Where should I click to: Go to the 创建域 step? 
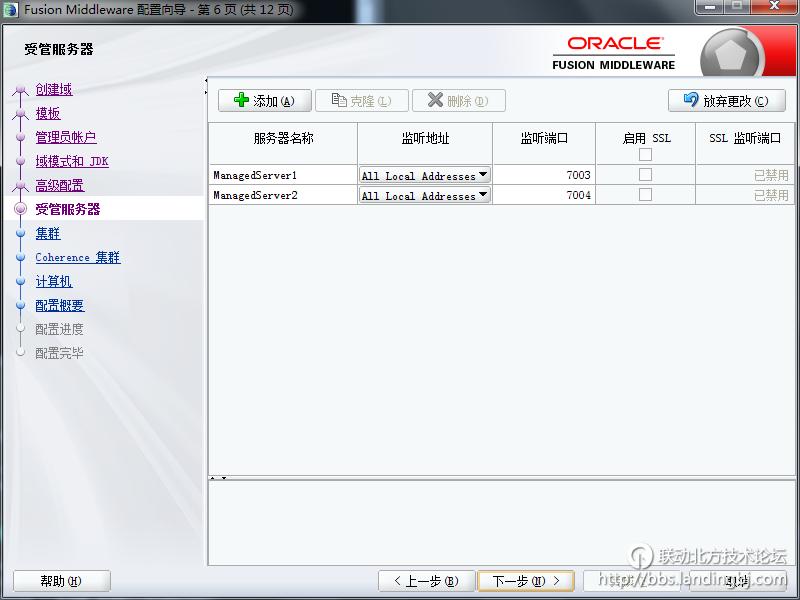(54, 89)
